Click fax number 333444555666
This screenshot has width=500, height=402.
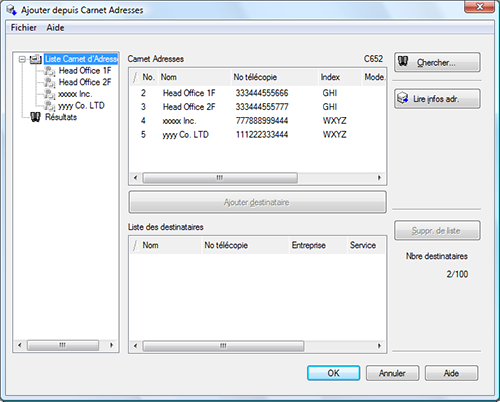262,93
